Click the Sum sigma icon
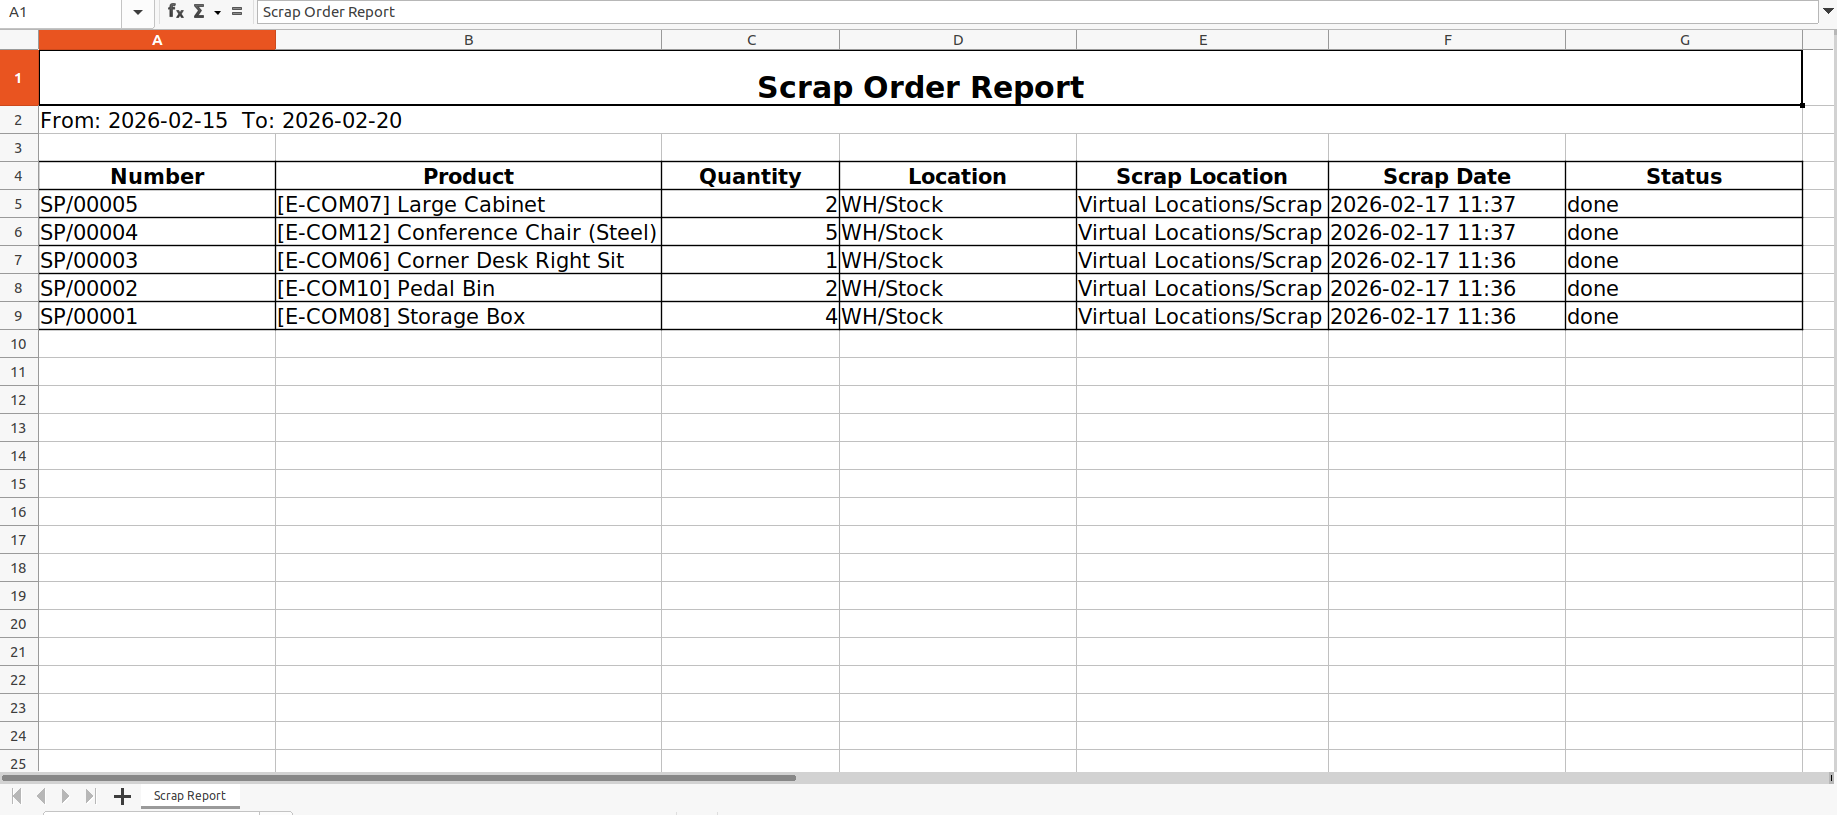Screen dimensions: 1837x815 point(199,11)
